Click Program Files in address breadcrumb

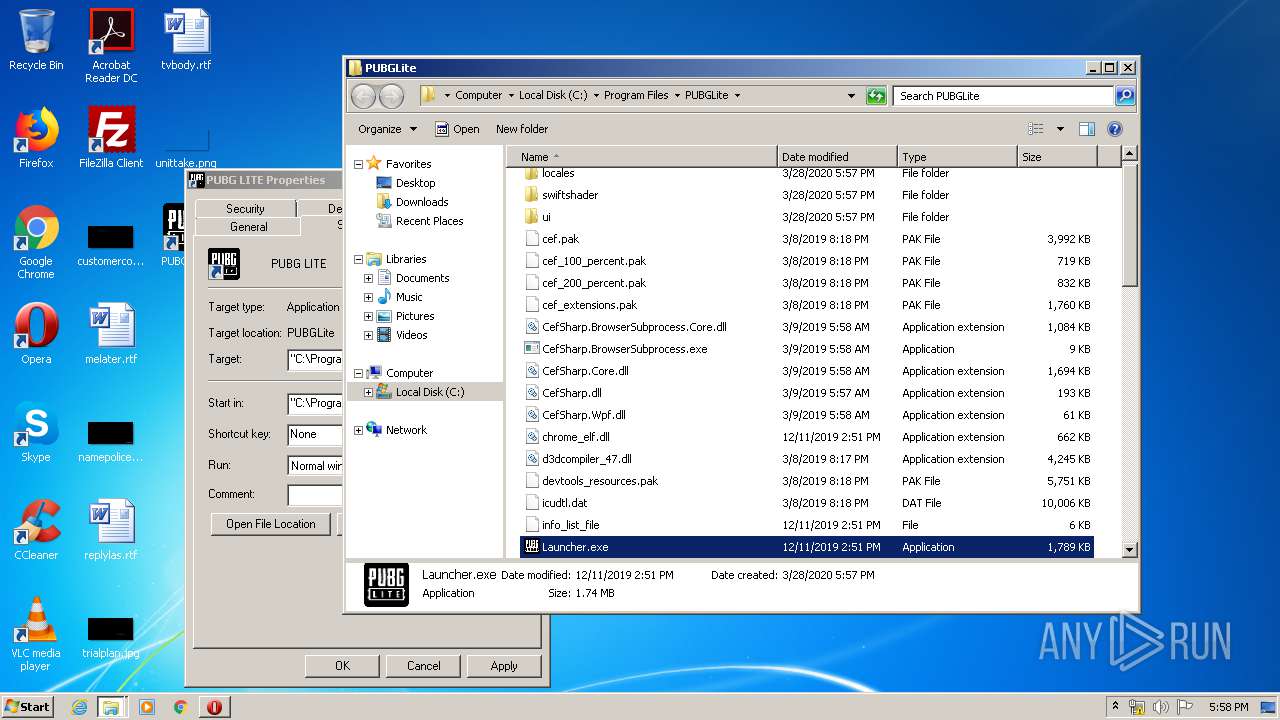(636, 96)
